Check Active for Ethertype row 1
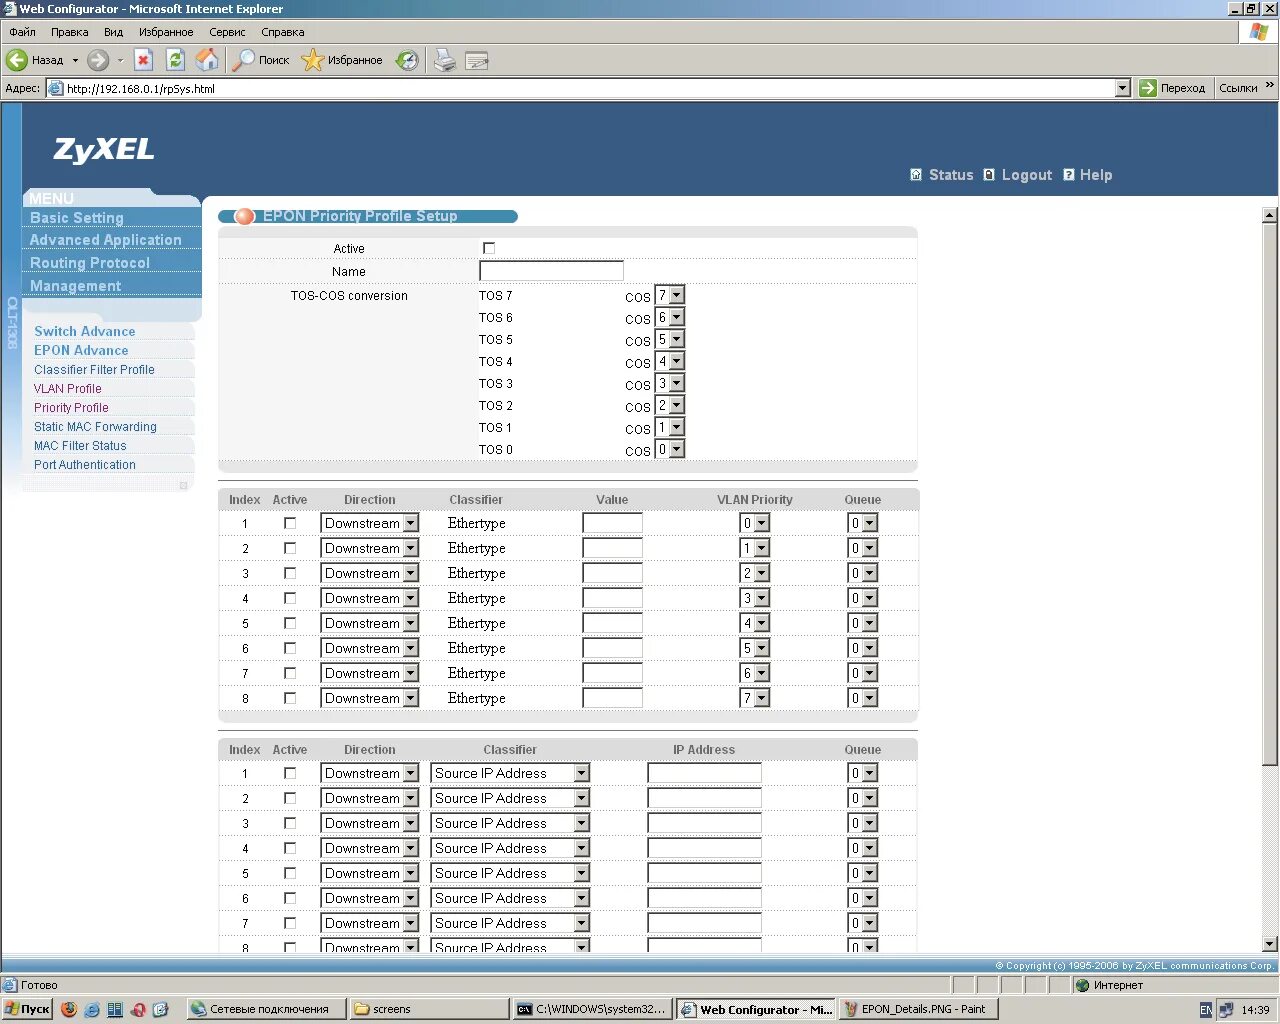 (x=290, y=523)
